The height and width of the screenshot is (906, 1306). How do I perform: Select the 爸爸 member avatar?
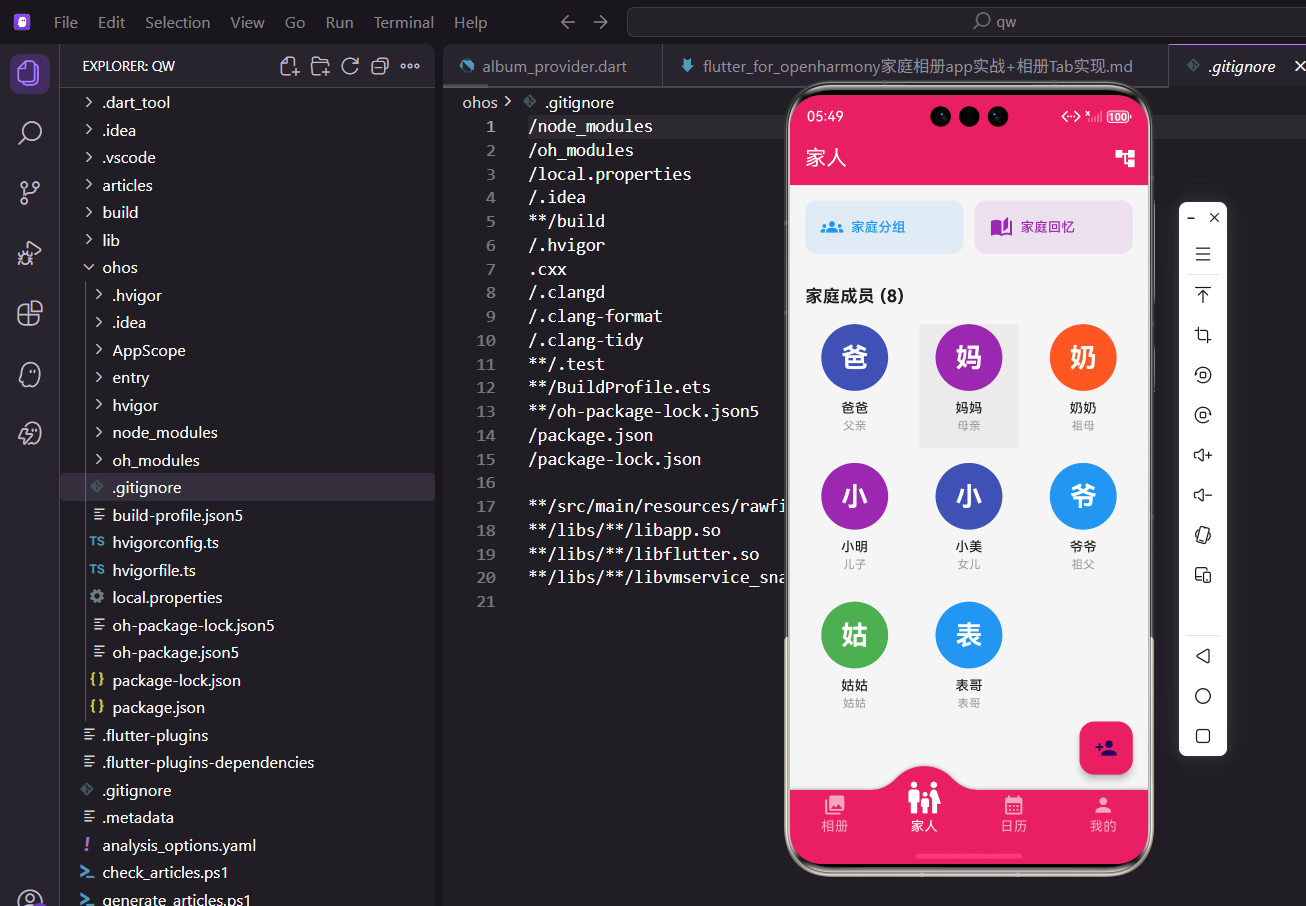point(855,357)
